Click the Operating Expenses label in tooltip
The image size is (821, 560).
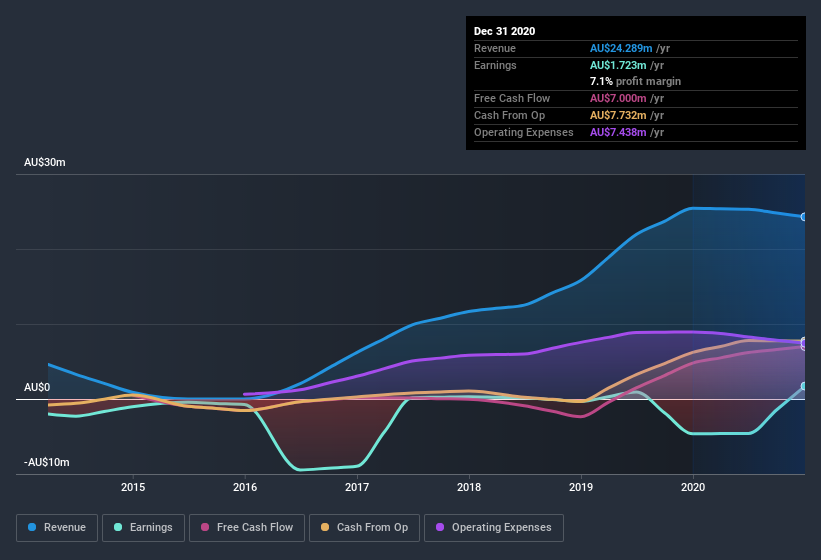tap(524, 132)
